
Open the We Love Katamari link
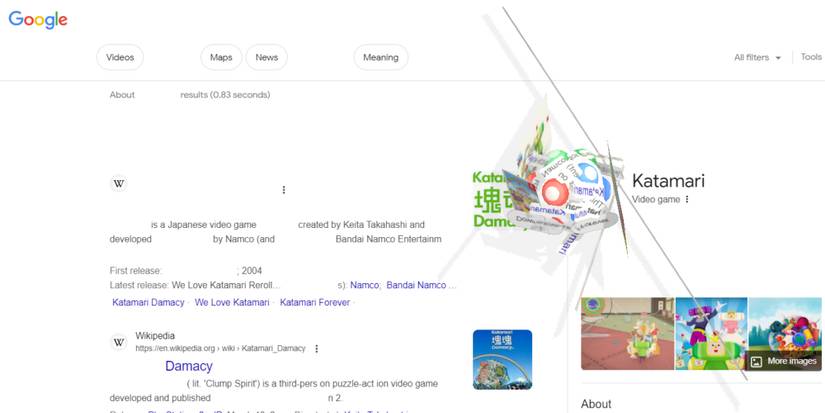click(x=232, y=302)
